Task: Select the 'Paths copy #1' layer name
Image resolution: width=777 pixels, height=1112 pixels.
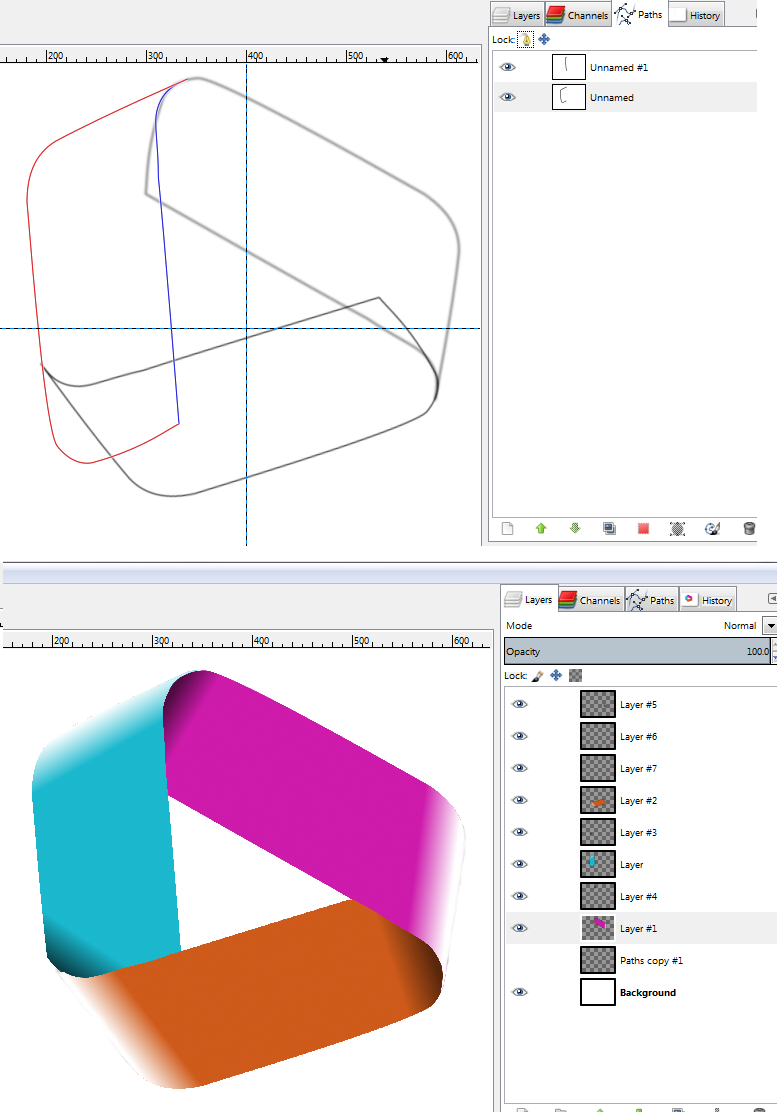Action: [652, 960]
